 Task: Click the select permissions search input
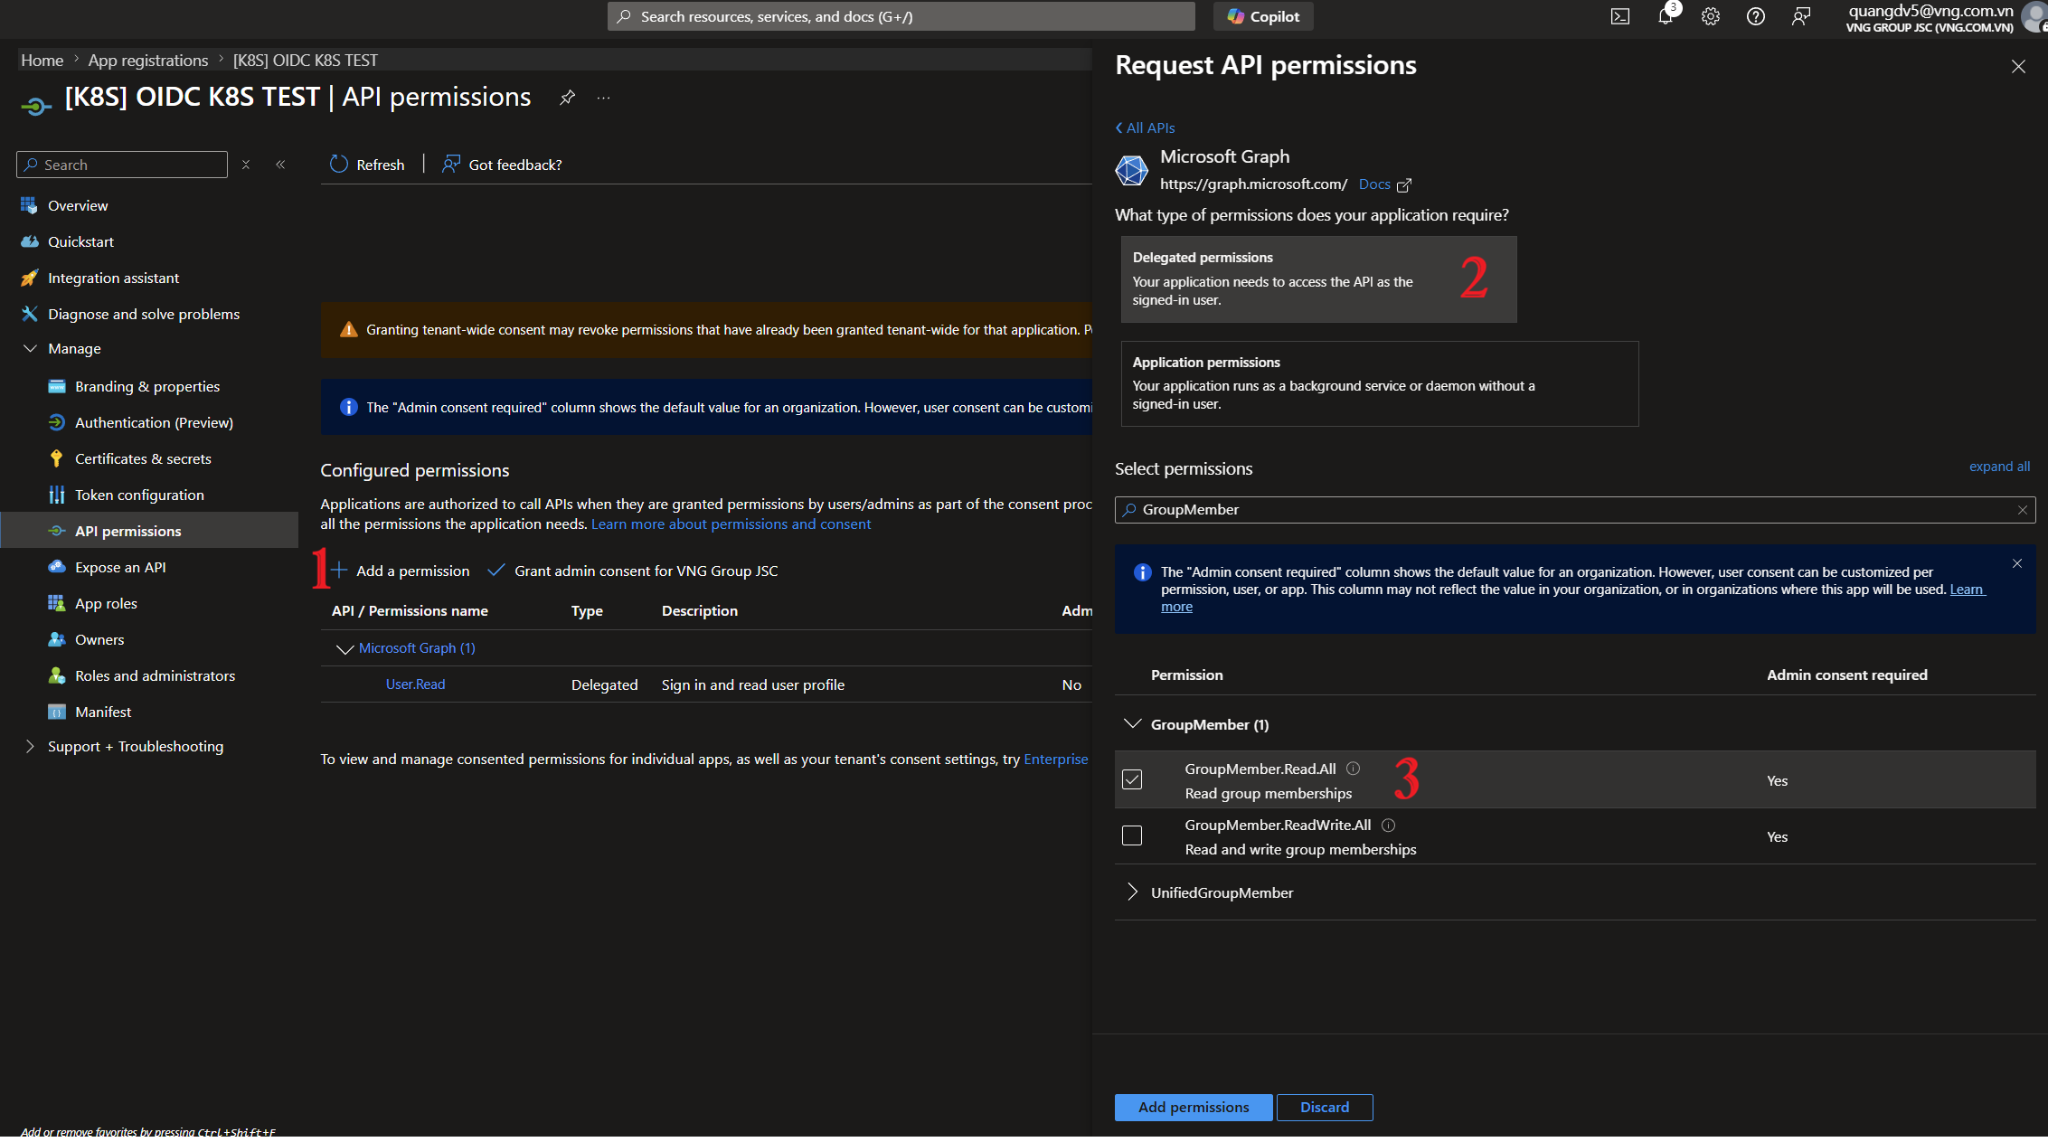[1575, 510]
